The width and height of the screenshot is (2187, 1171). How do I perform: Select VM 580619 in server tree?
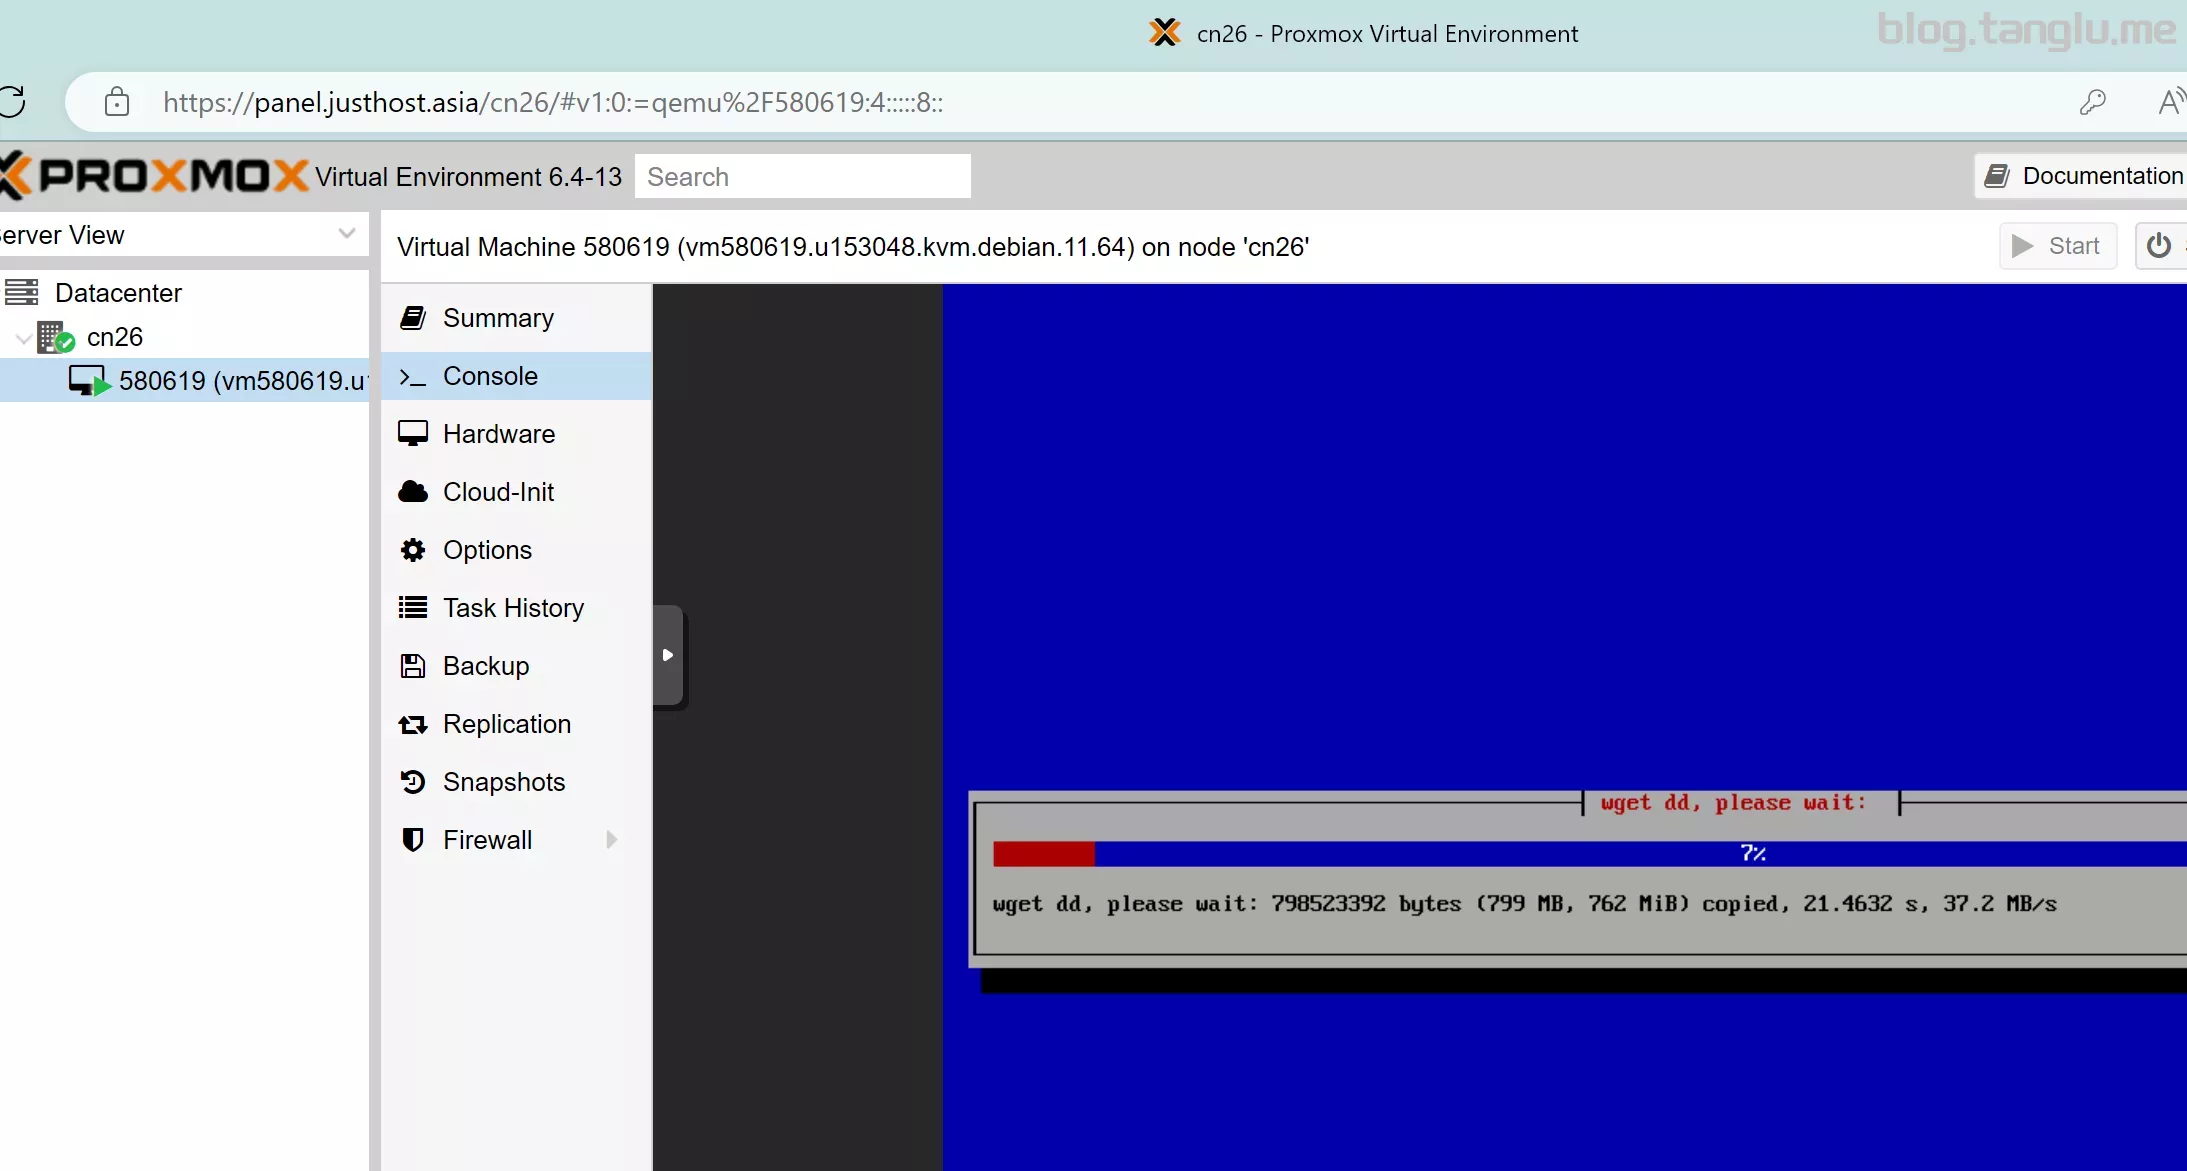pos(240,381)
